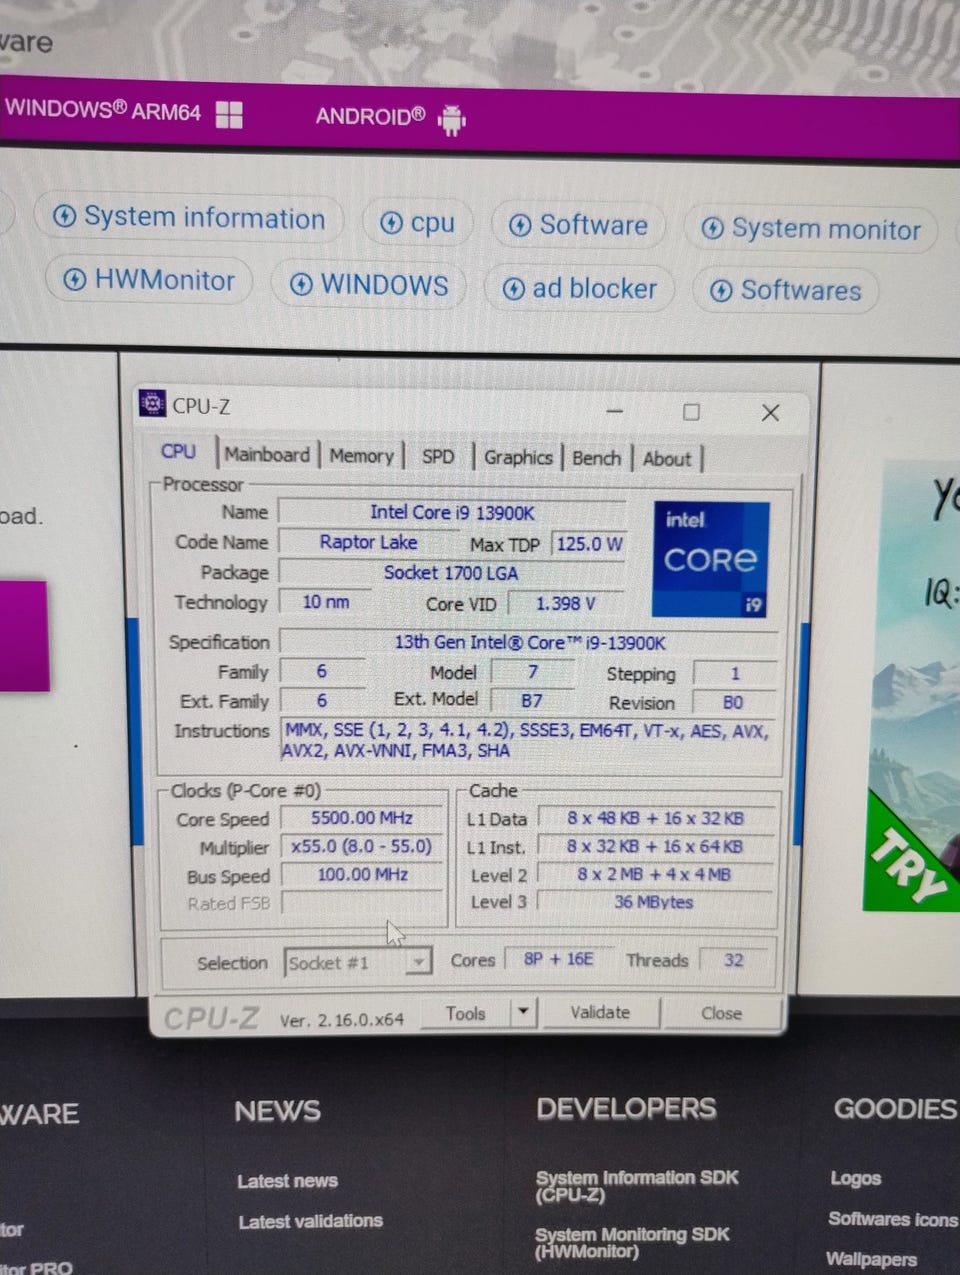Switch to the CPU tab
This screenshot has height=1275, width=960.
click(x=178, y=452)
